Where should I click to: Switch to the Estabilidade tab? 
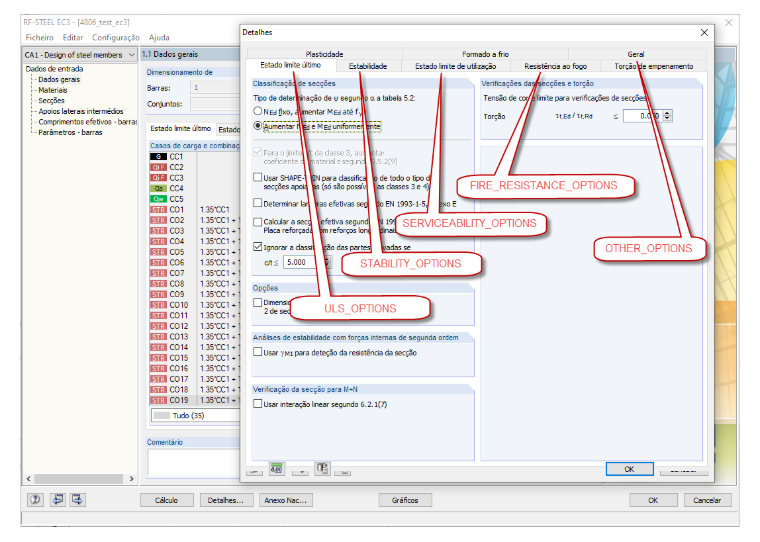coord(368,66)
